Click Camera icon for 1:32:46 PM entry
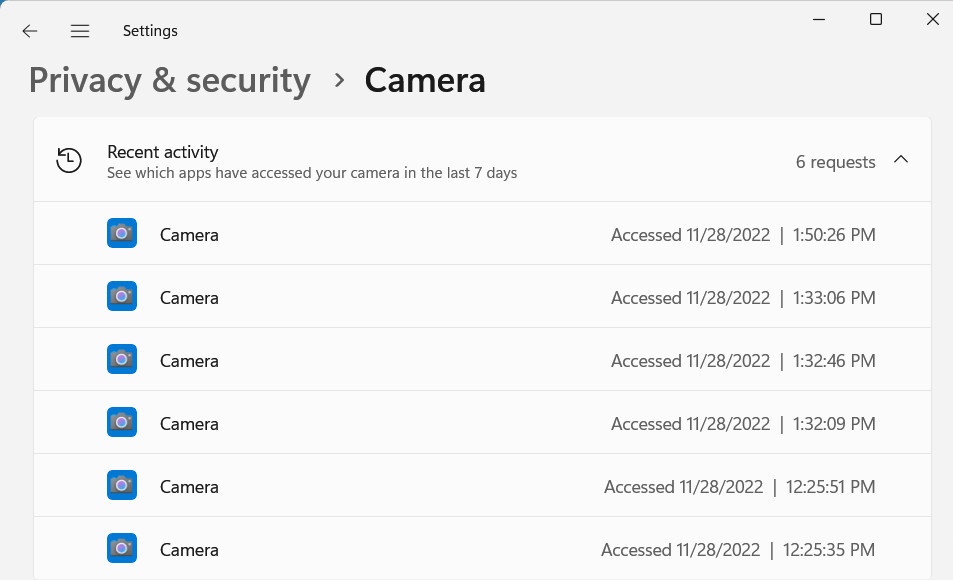This screenshot has width=953, height=580. pyautogui.click(x=122, y=360)
